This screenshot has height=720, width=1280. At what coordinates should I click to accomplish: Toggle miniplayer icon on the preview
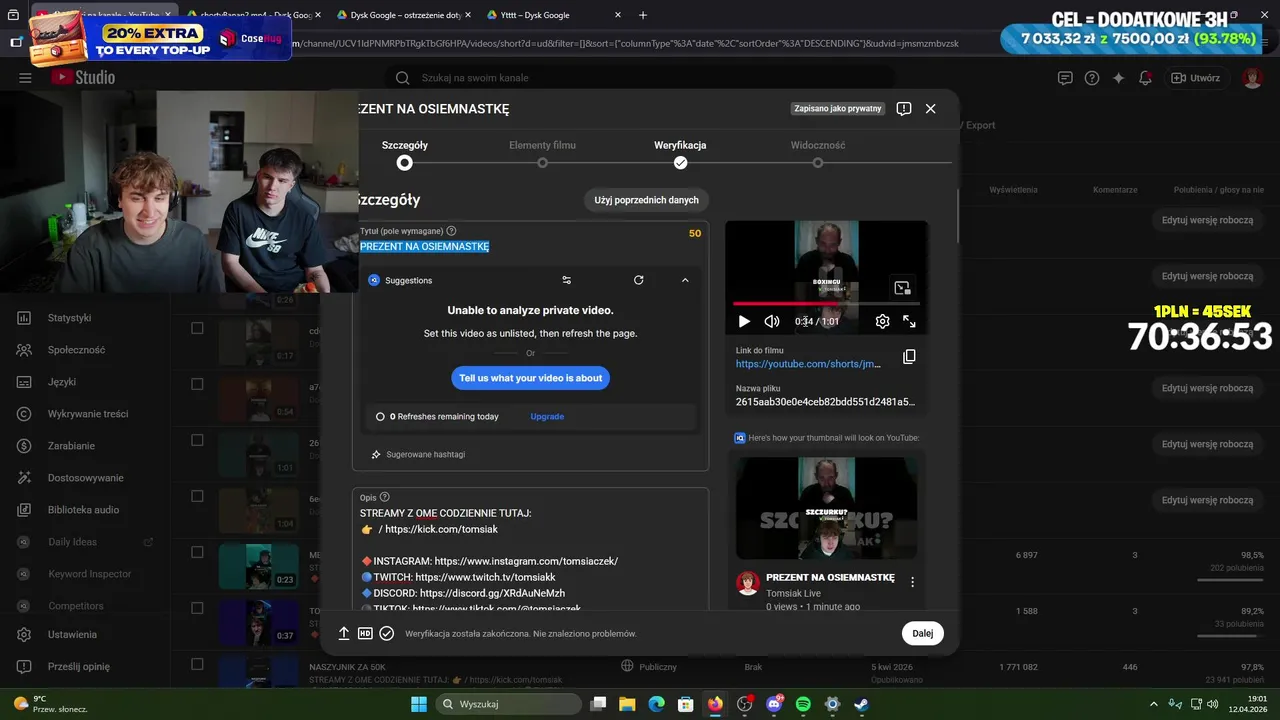click(x=902, y=288)
